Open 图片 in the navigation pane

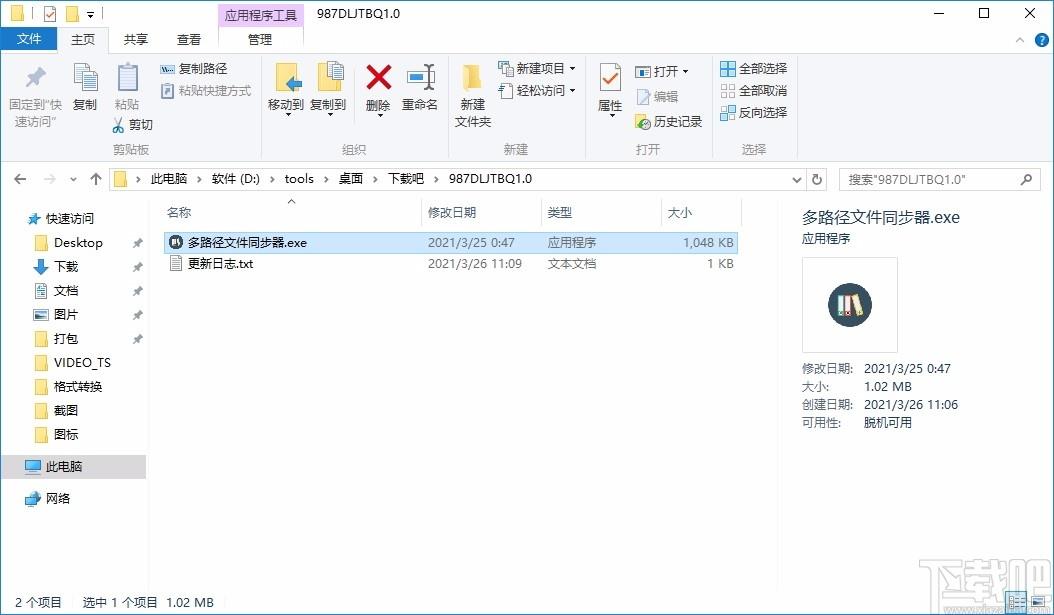[x=66, y=315]
